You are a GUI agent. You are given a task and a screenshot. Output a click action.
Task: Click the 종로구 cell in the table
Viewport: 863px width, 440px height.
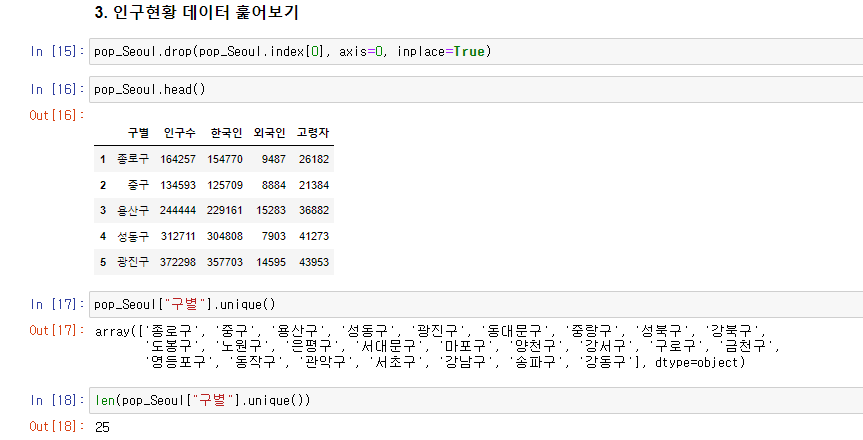point(133,159)
